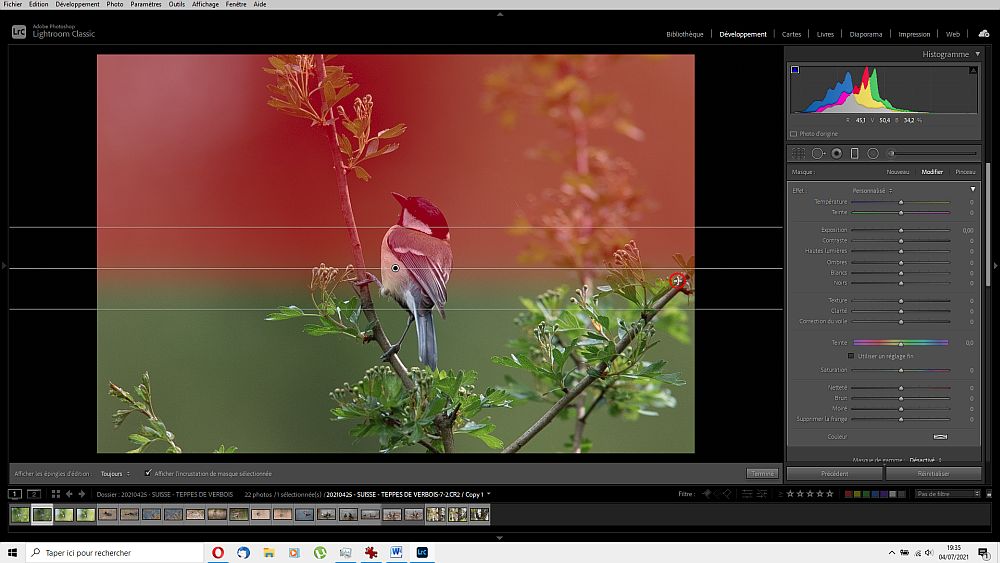The image size is (1000, 563).
Task: Enable the 'Photo d'origine' checkbox
Action: click(794, 133)
